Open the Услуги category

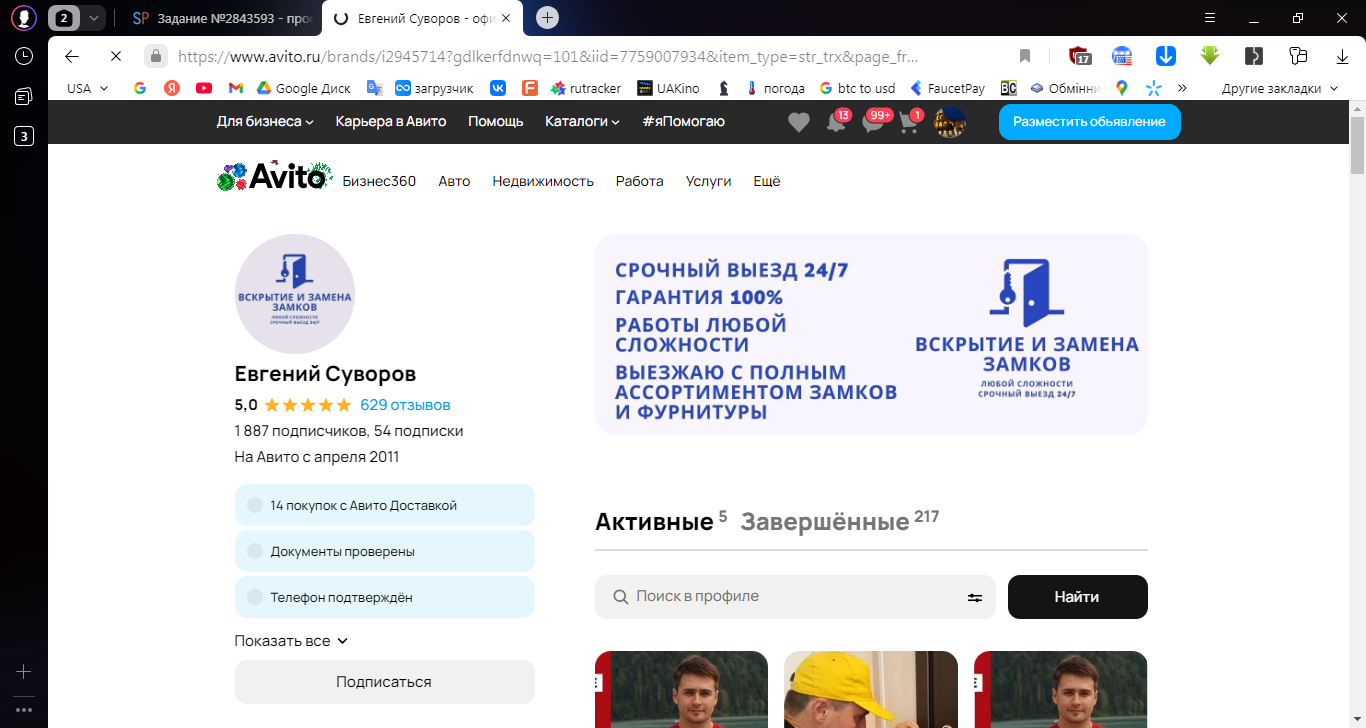point(709,181)
